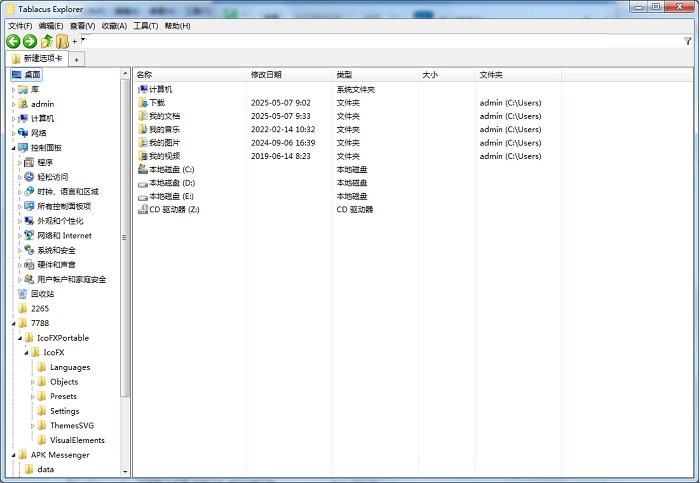Click the green Back navigation arrow
The image size is (700, 483).
13,41
